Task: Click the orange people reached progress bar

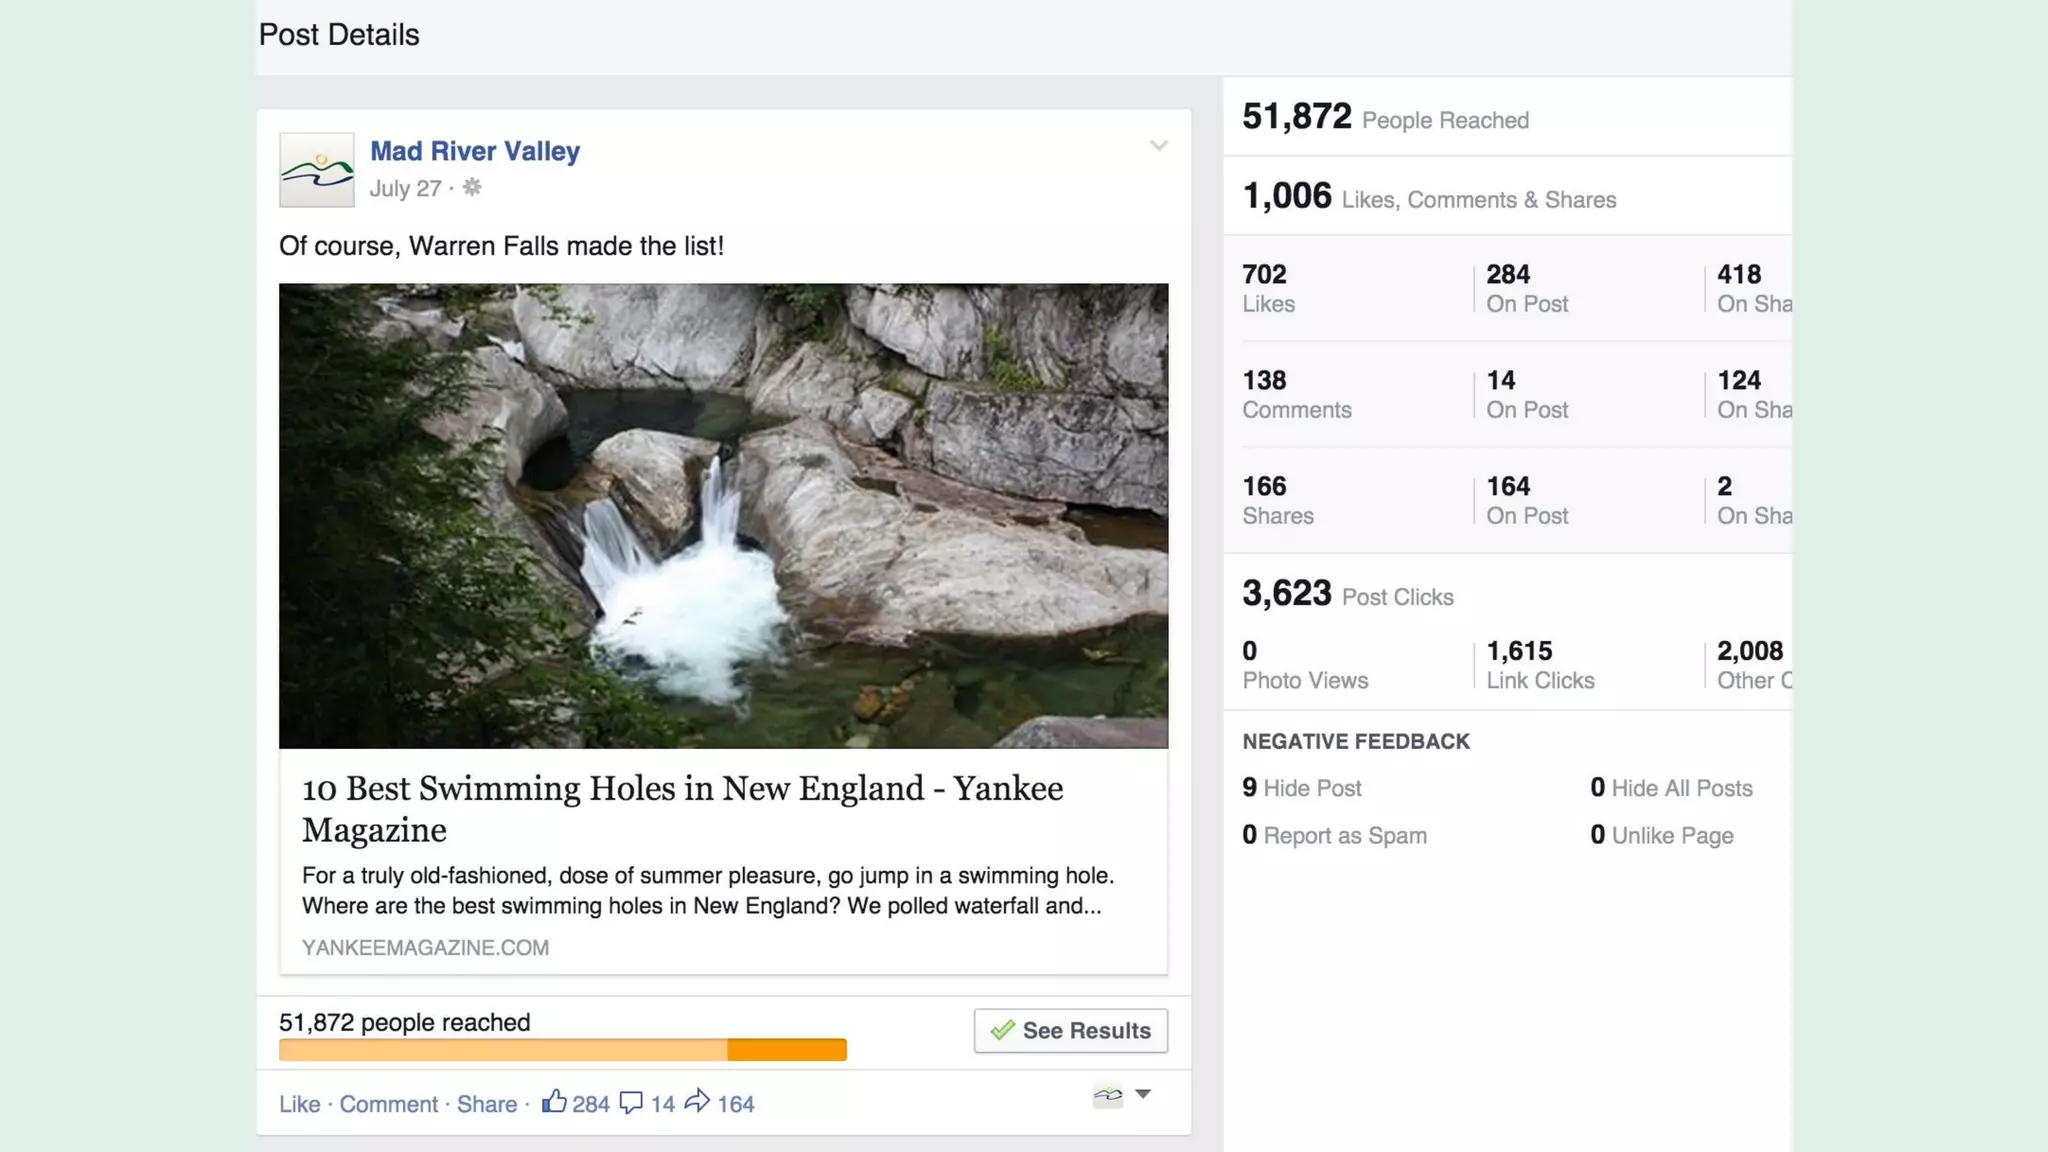Action: click(562, 1050)
